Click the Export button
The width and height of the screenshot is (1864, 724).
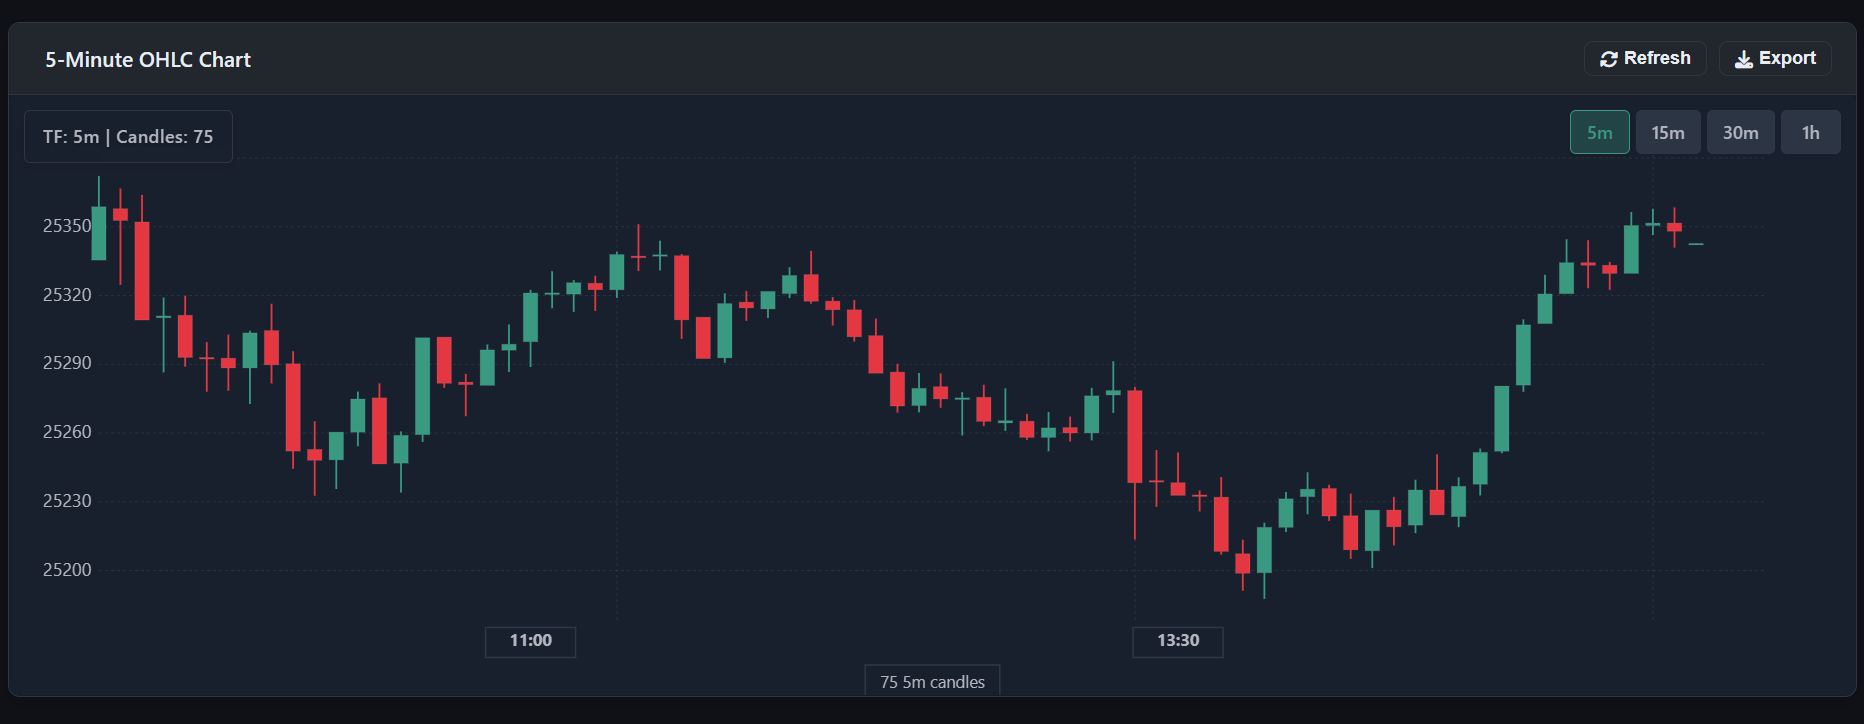point(1775,58)
